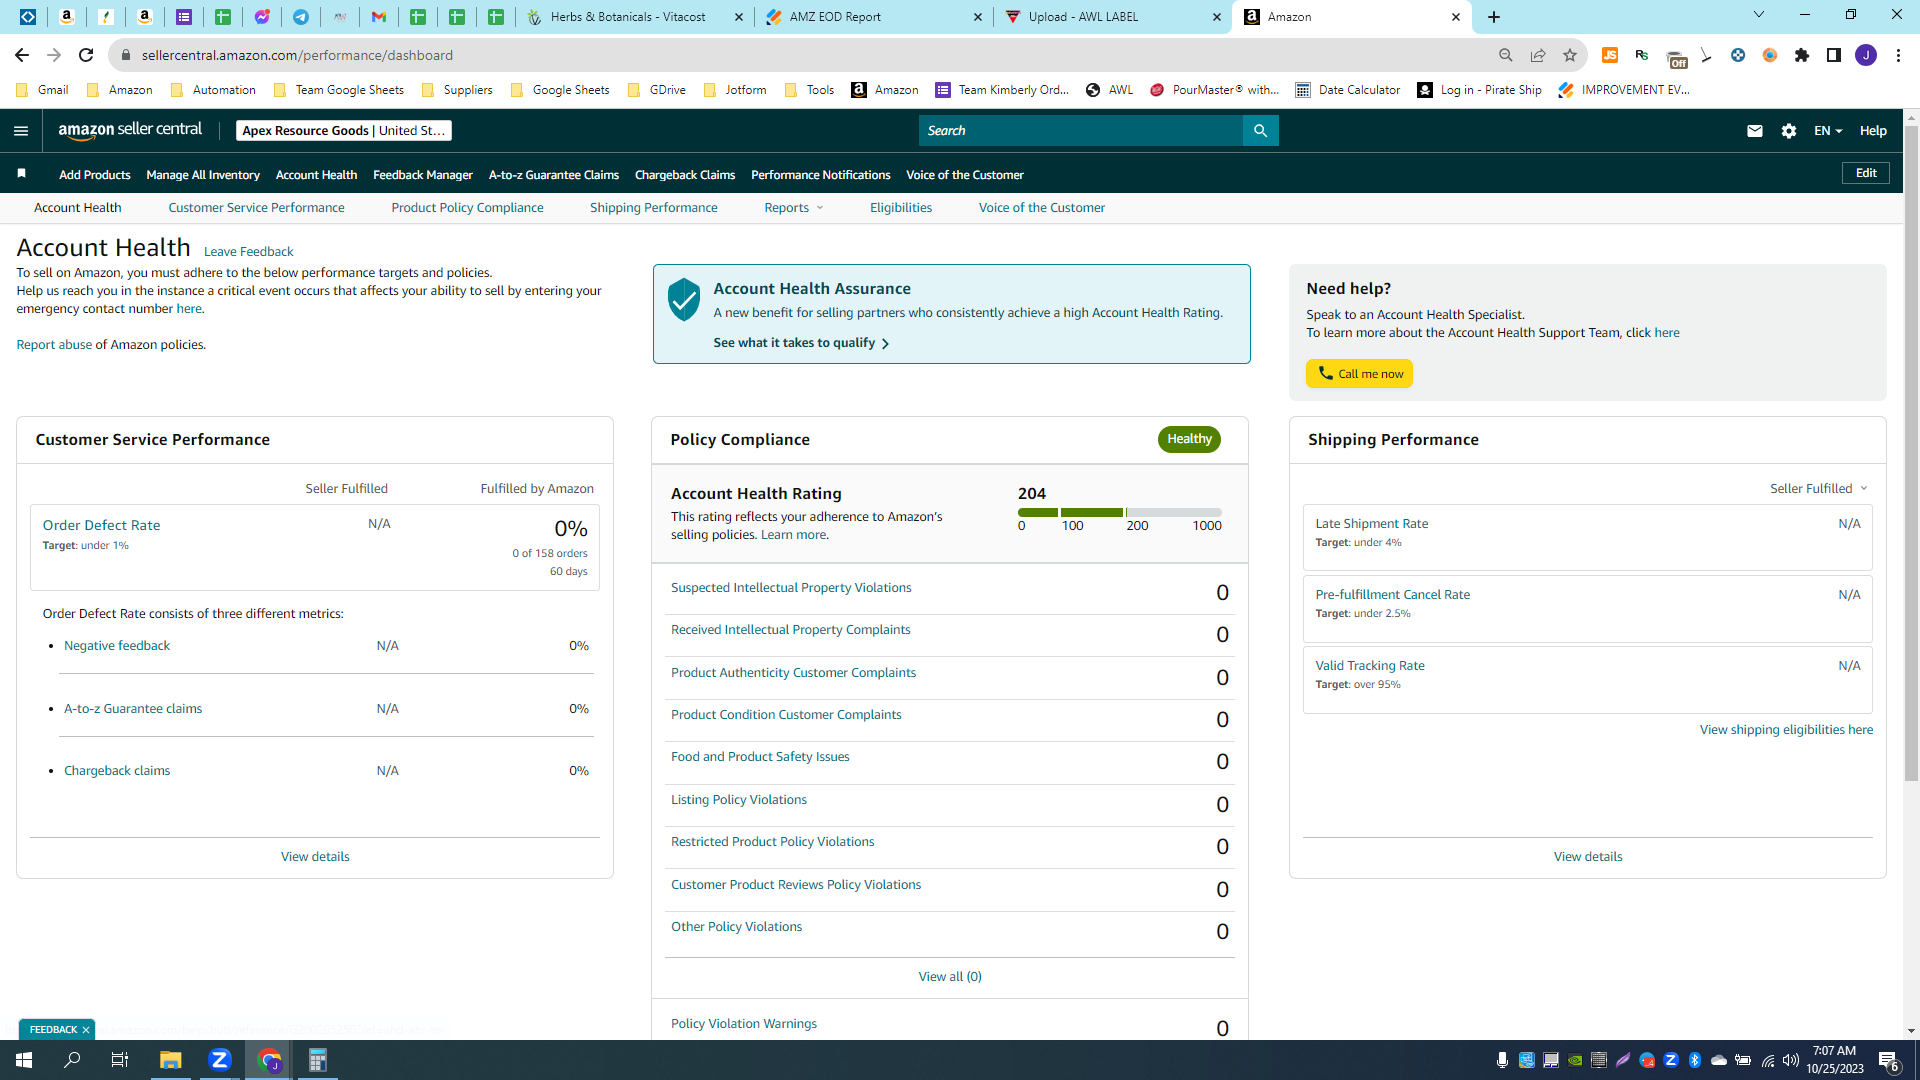Open a new browser tab
This screenshot has width=1920, height=1080.
tap(1494, 17)
